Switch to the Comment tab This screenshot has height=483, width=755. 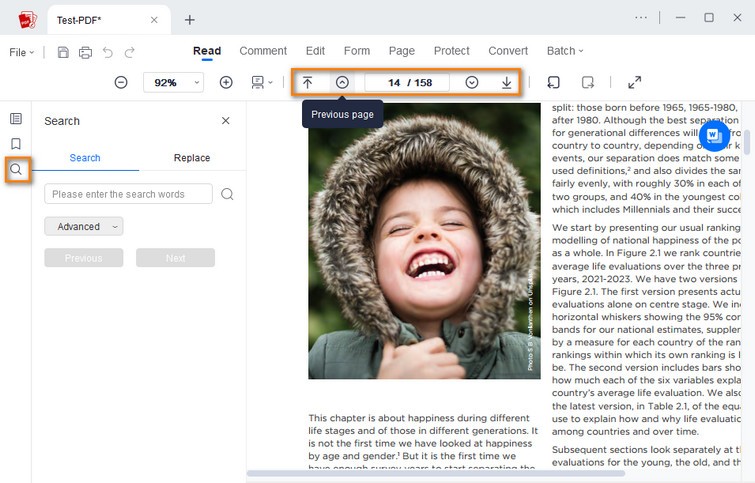pyautogui.click(x=263, y=51)
